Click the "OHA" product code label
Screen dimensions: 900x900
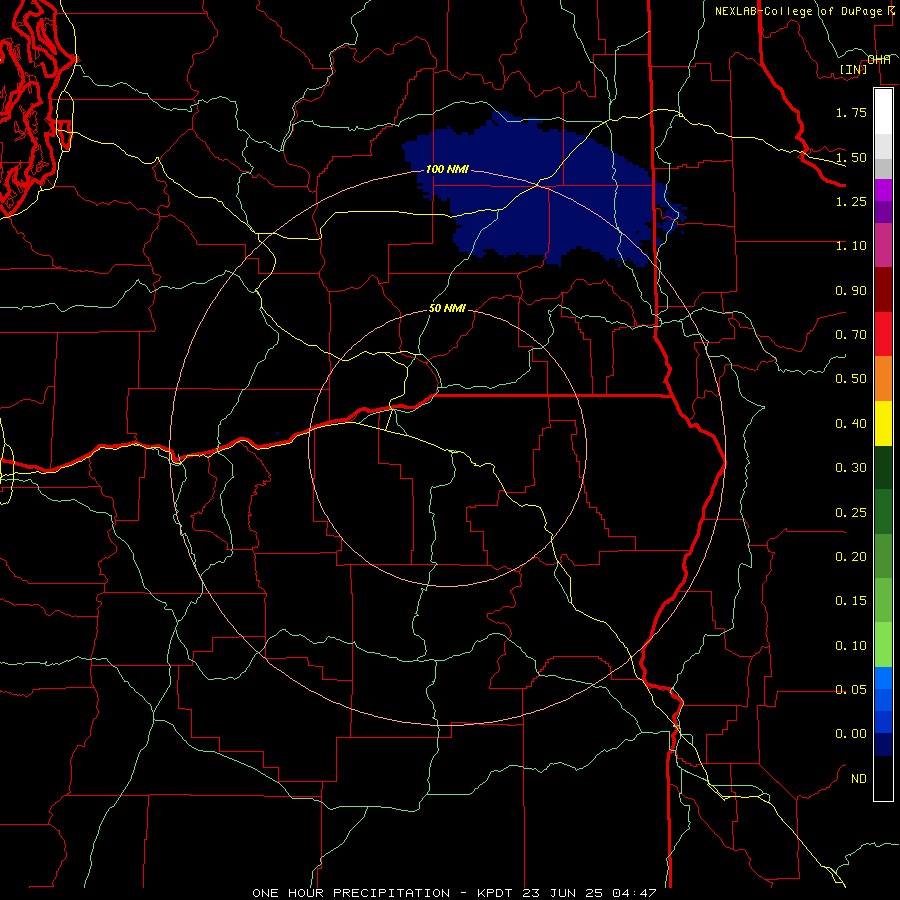(x=879, y=59)
